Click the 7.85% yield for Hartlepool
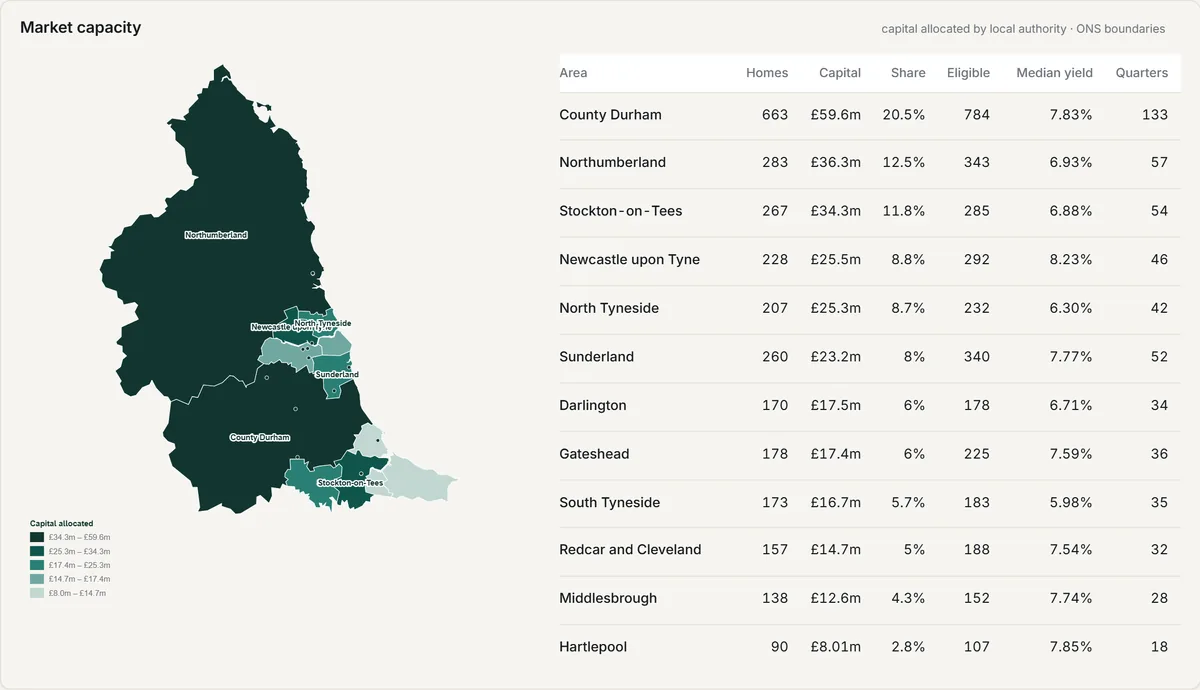Screen dimensions: 1200x690 coord(1071,647)
